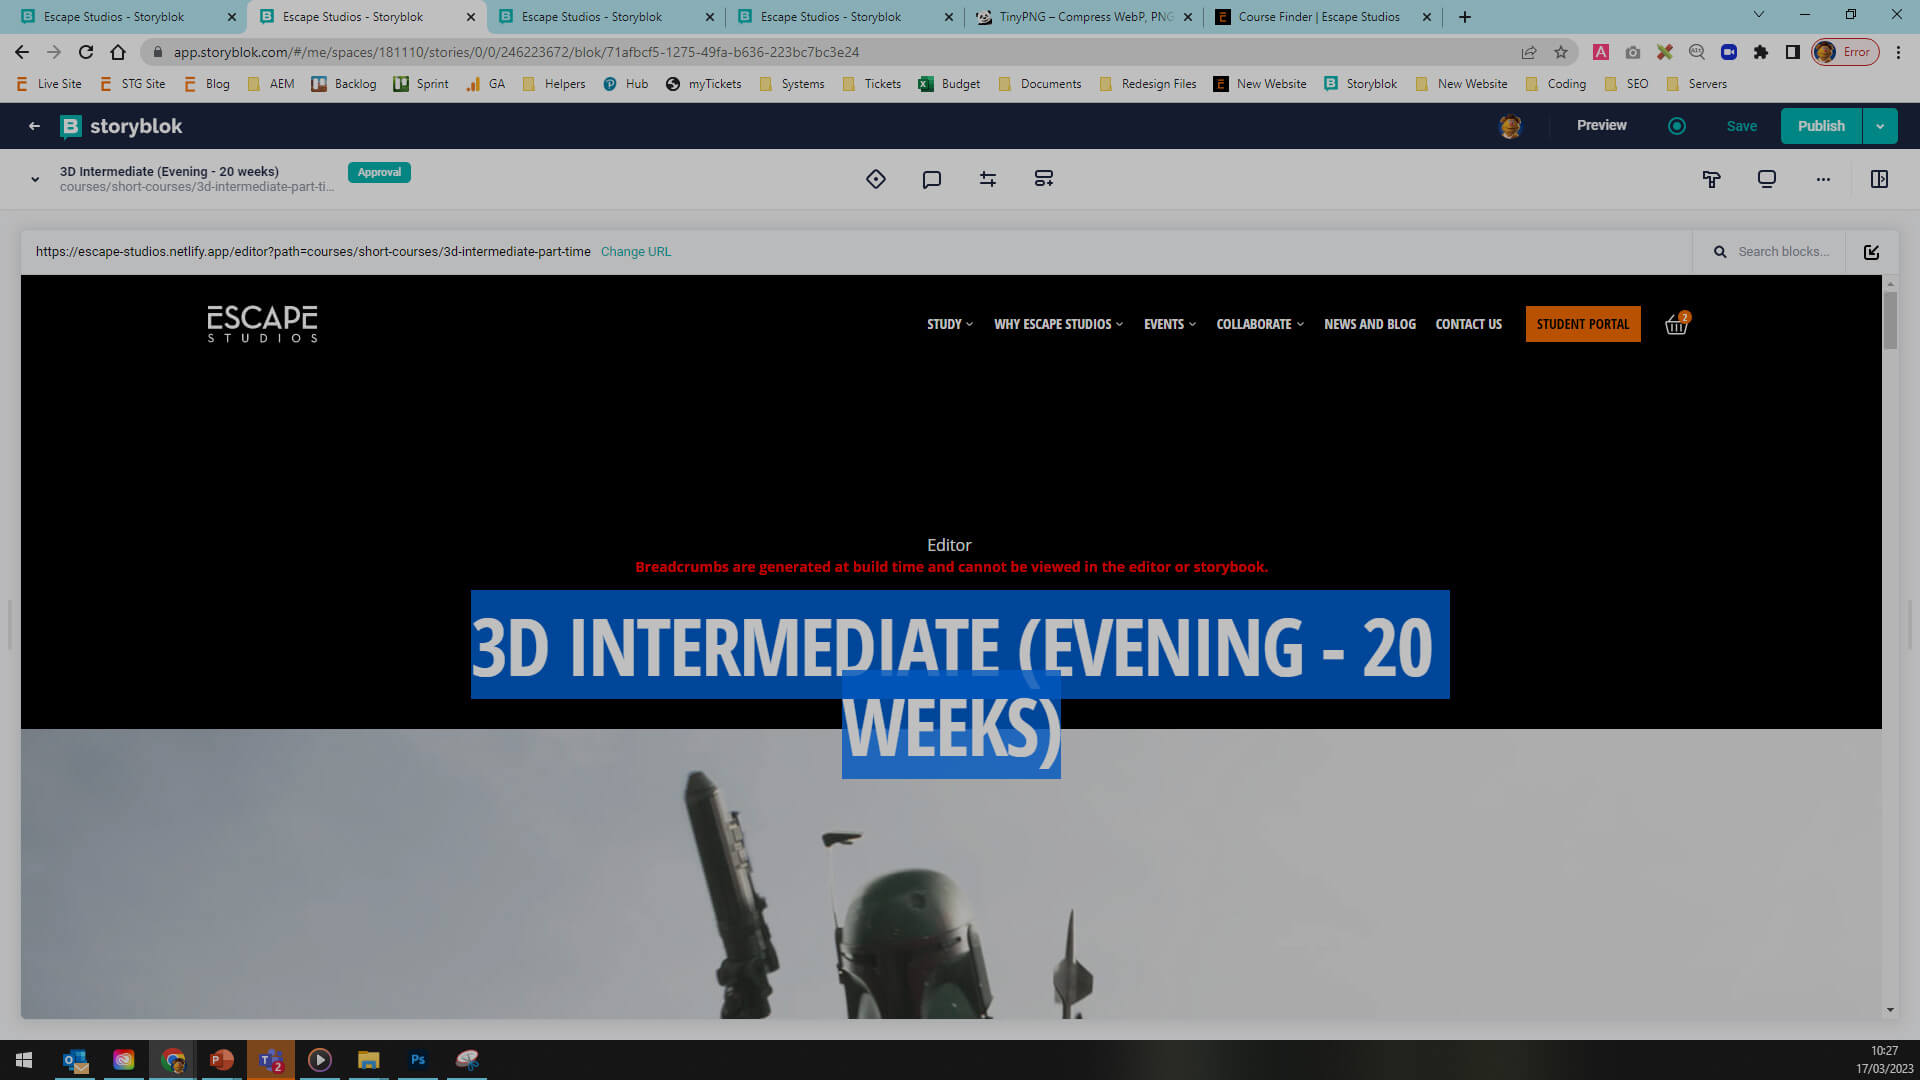Image resolution: width=1920 pixels, height=1080 pixels.
Task: Expand story info chevron beside title
Action: coord(35,180)
